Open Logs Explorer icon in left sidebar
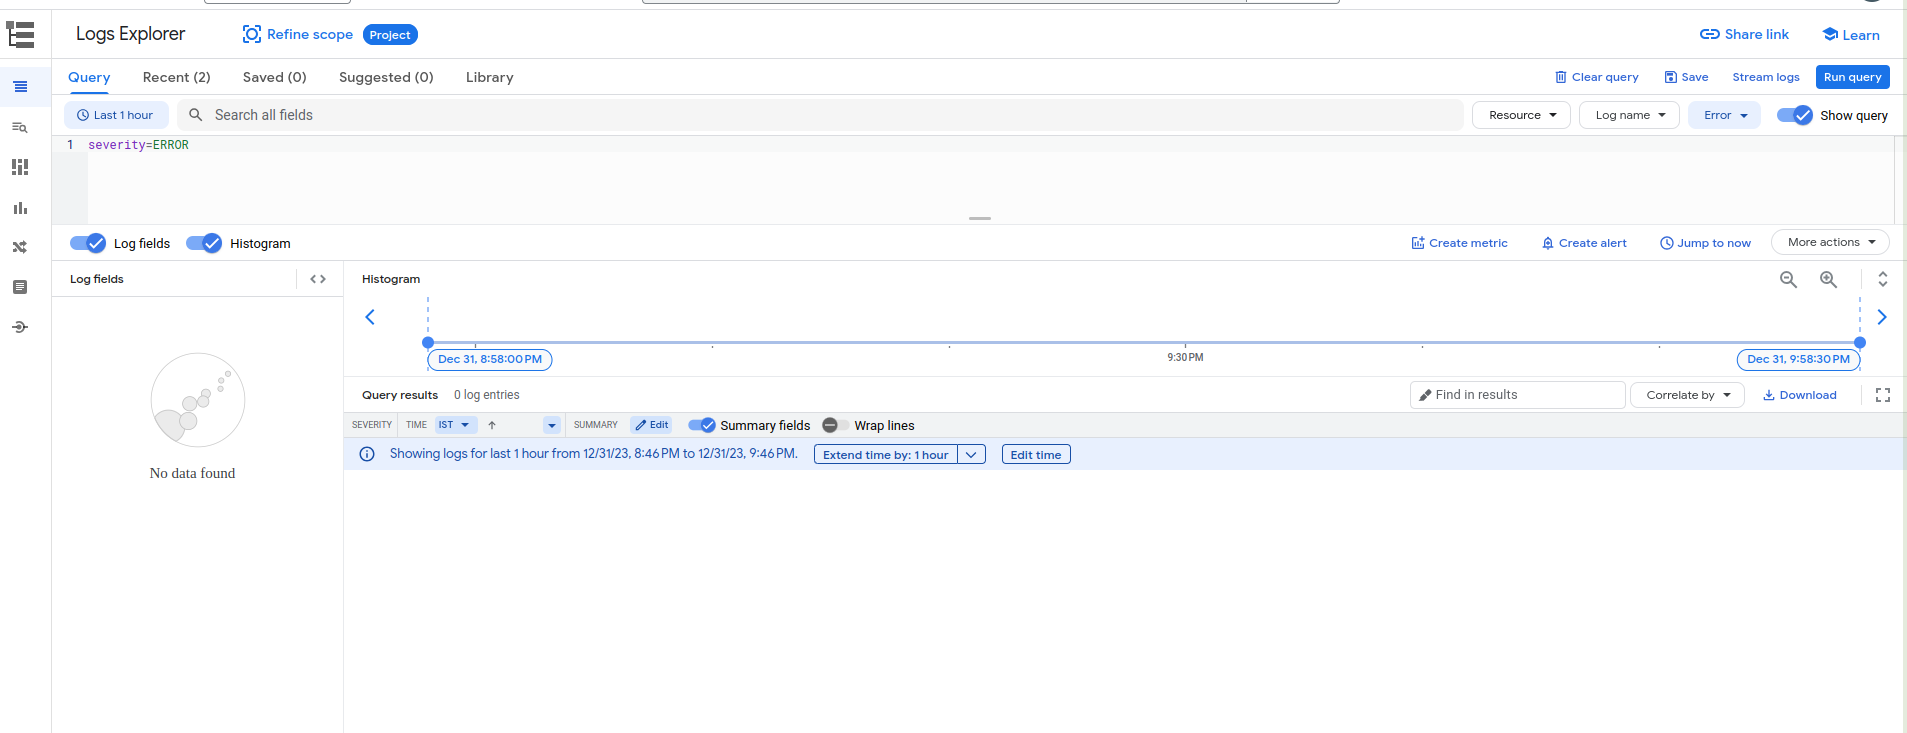 point(20,87)
